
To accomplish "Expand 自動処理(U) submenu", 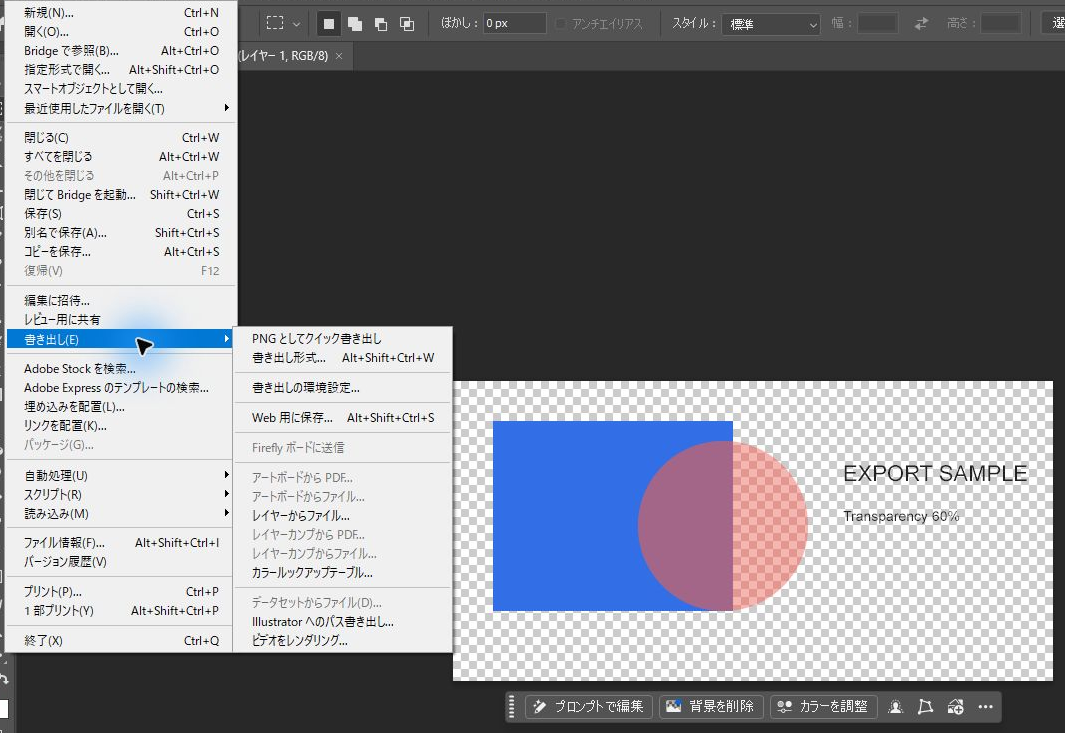I will pos(121,475).
